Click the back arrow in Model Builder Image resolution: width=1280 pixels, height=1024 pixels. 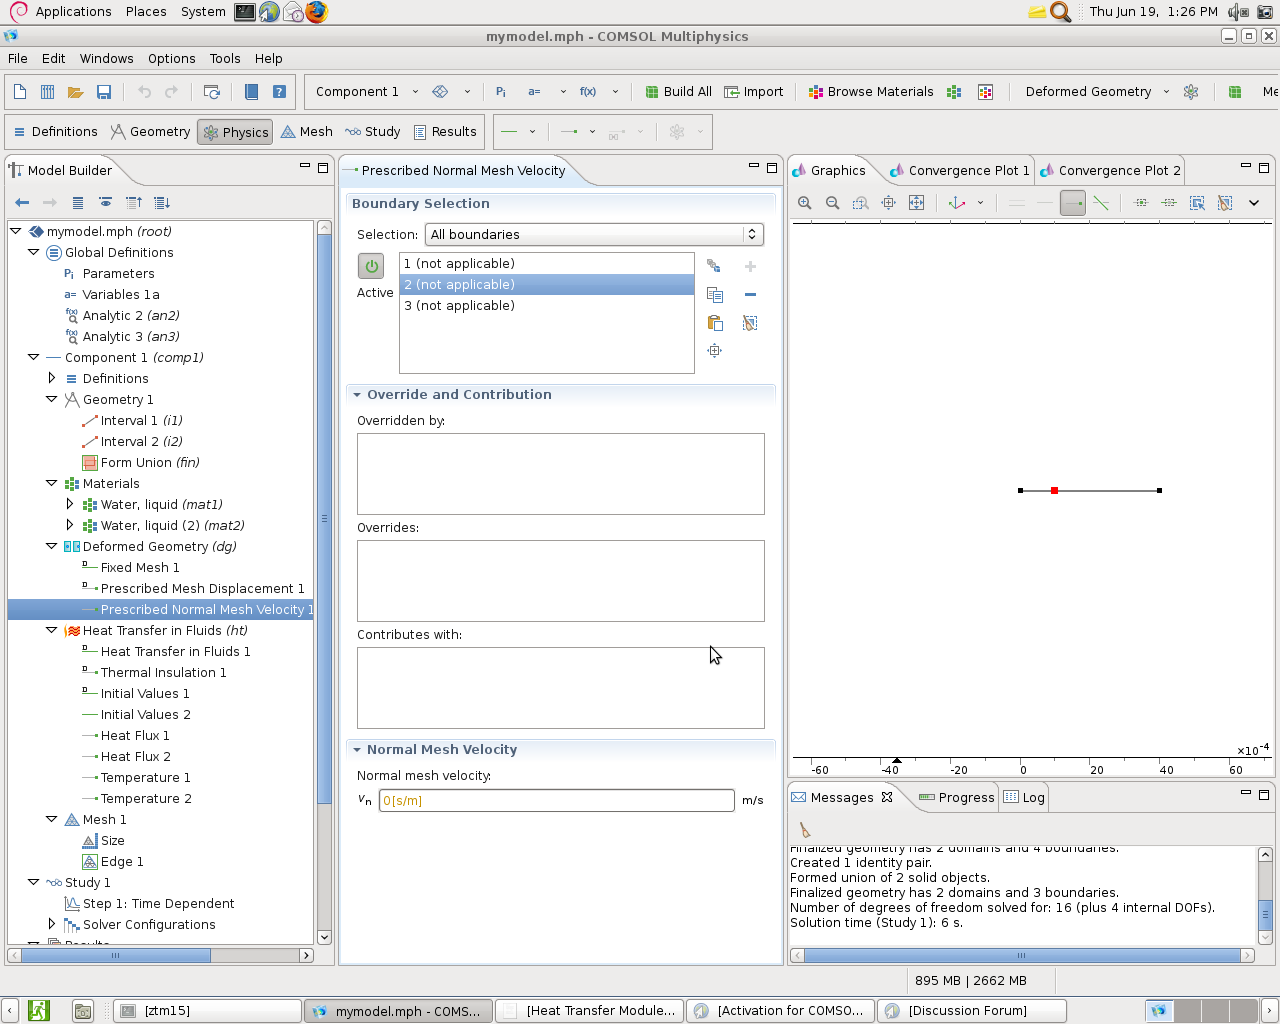(22, 202)
